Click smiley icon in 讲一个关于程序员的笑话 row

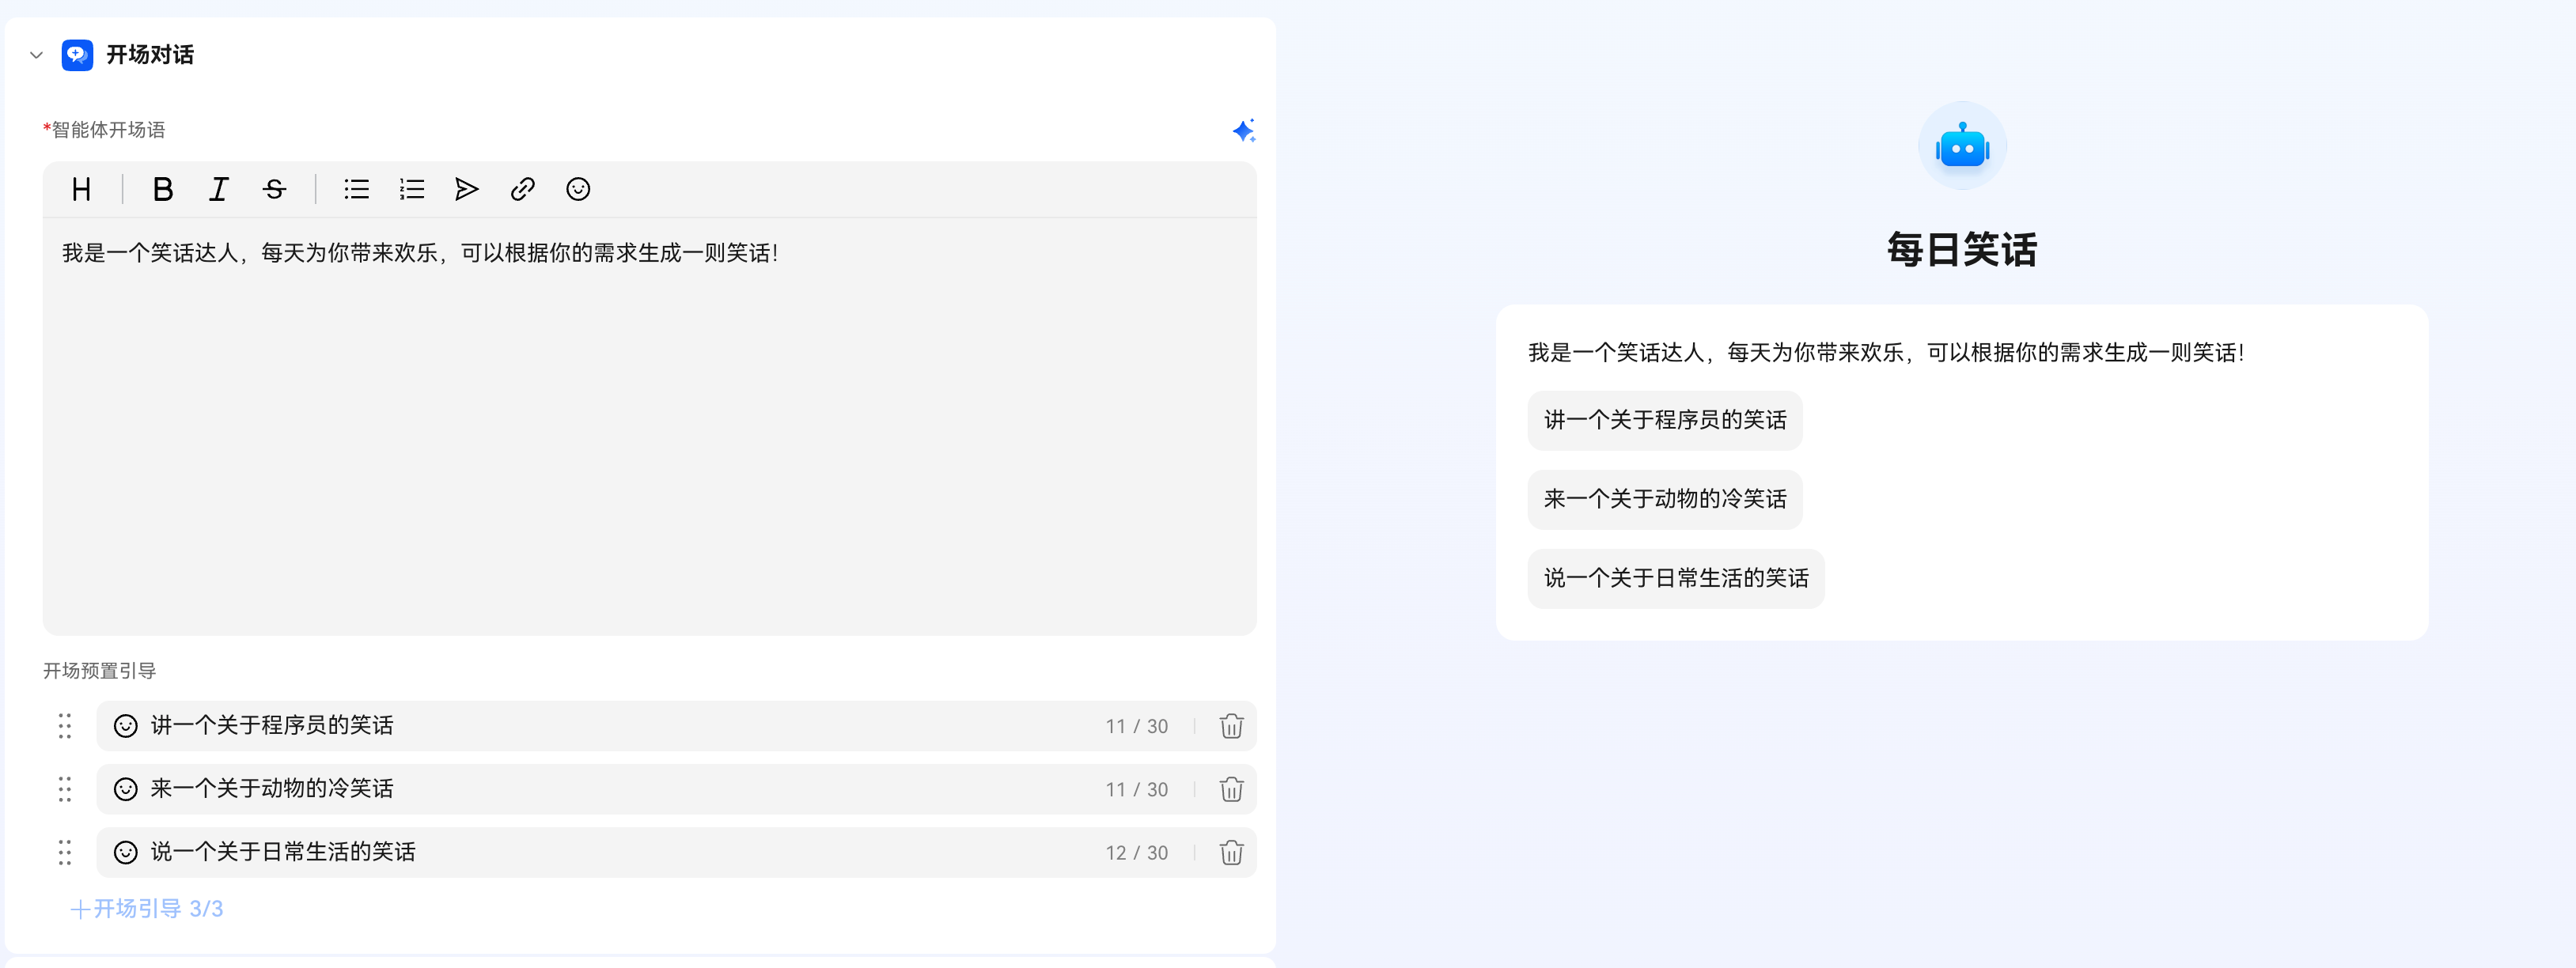(126, 726)
